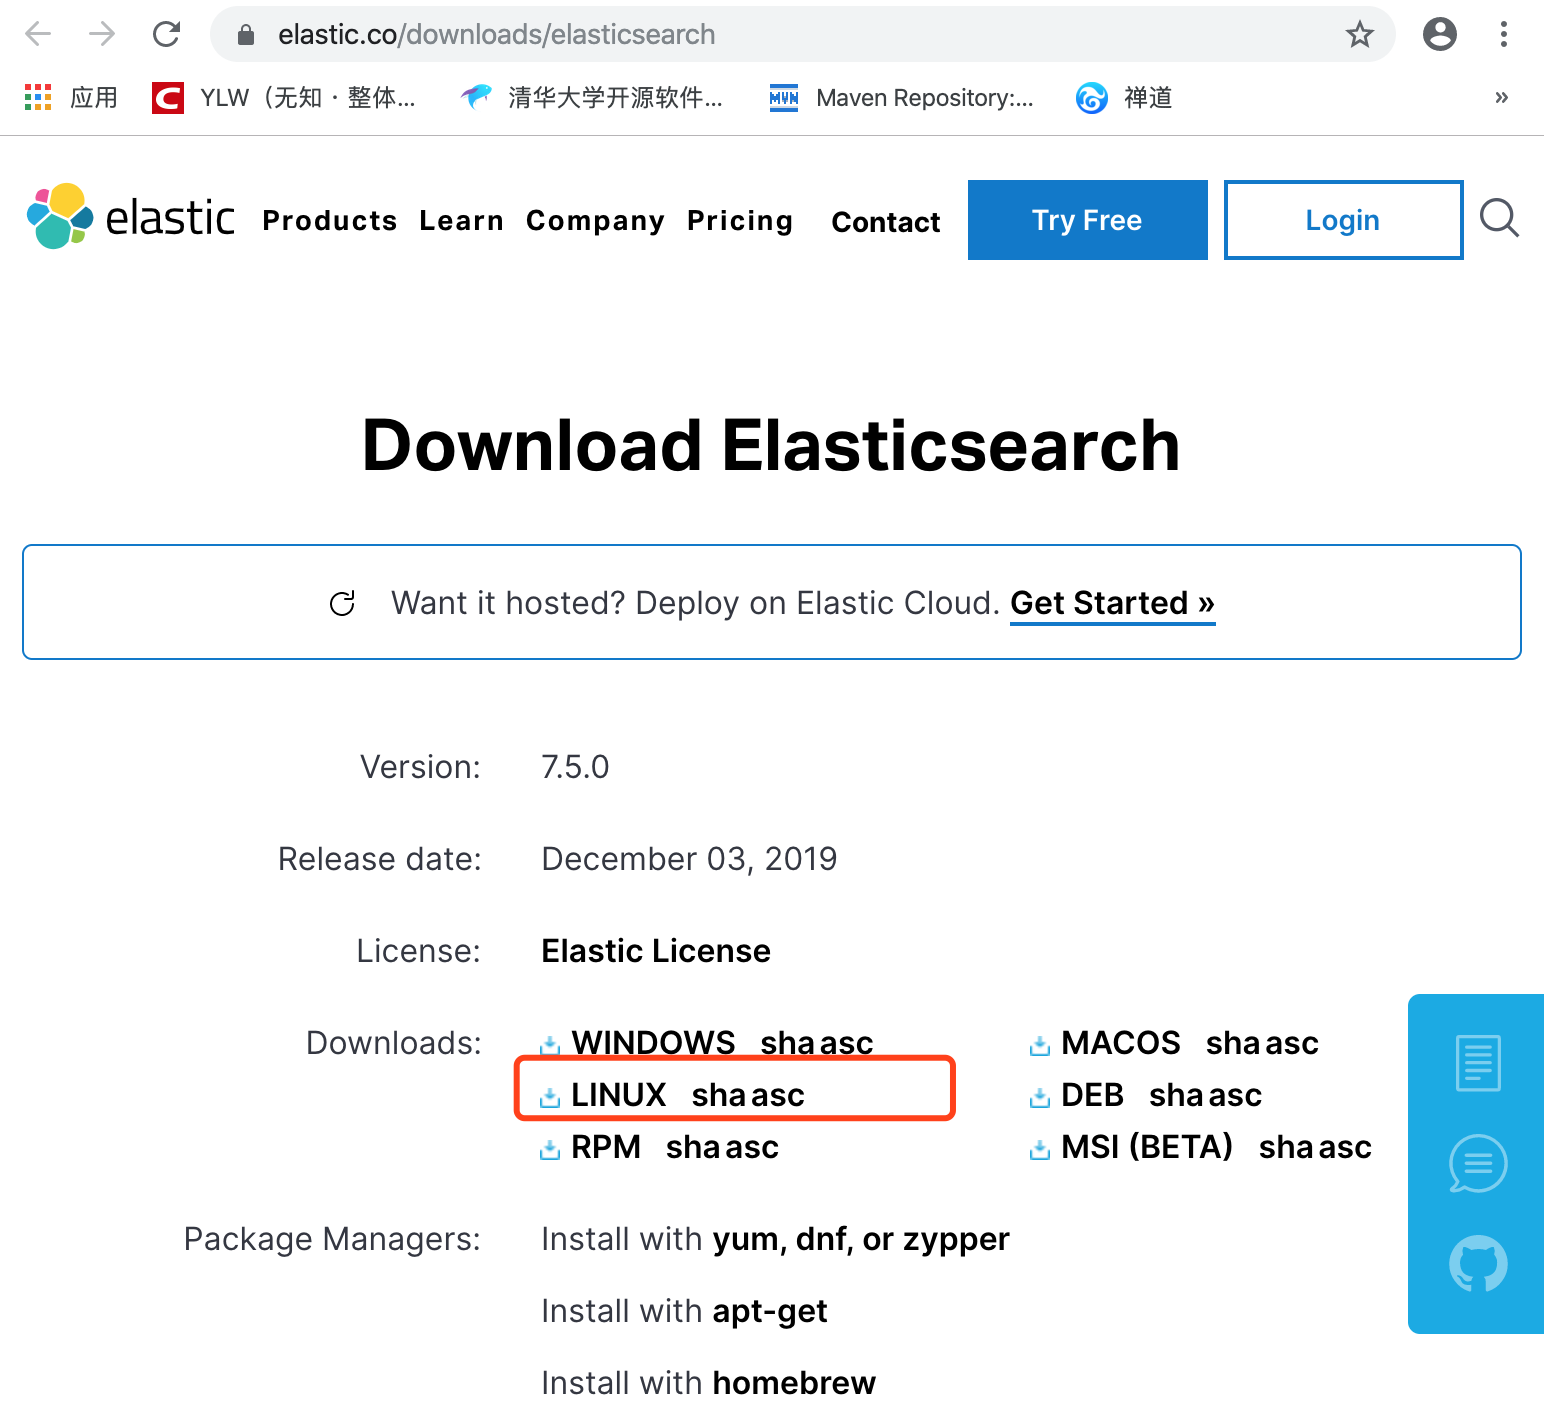Open the Elastic License link
This screenshot has width=1544, height=1404.
click(x=656, y=951)
